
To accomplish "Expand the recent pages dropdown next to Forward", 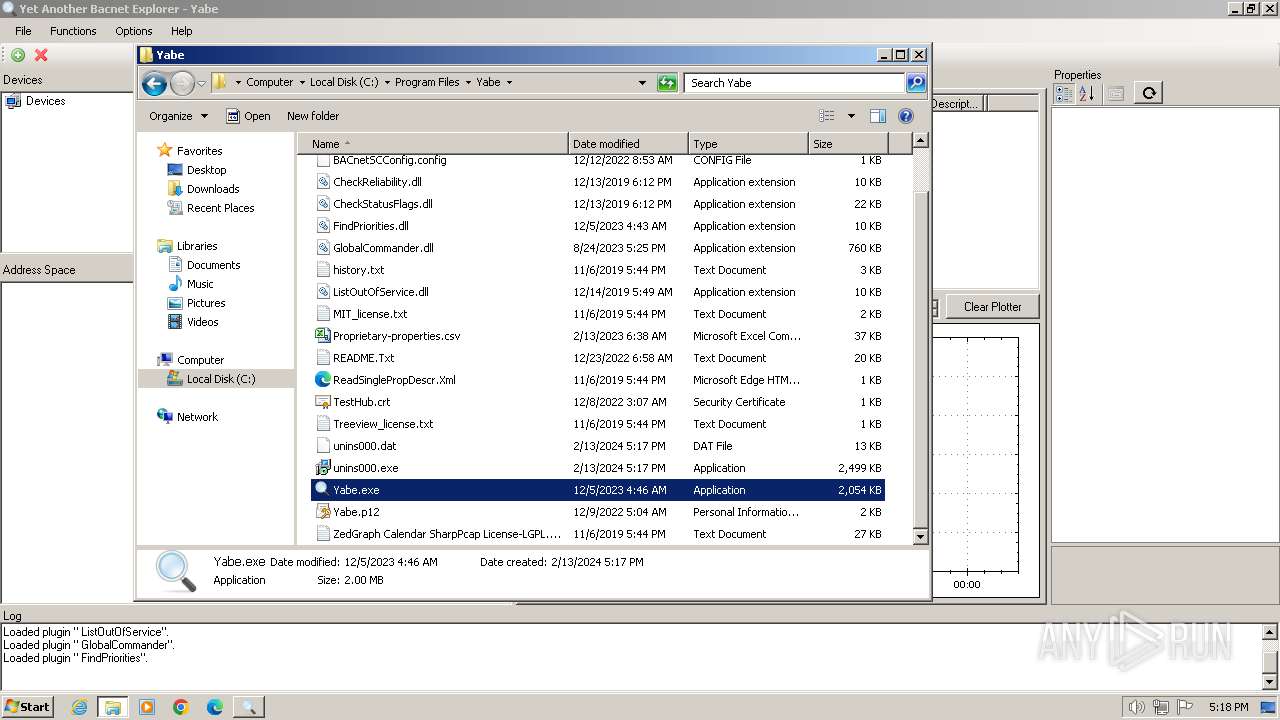I will (x=202, y=83).
